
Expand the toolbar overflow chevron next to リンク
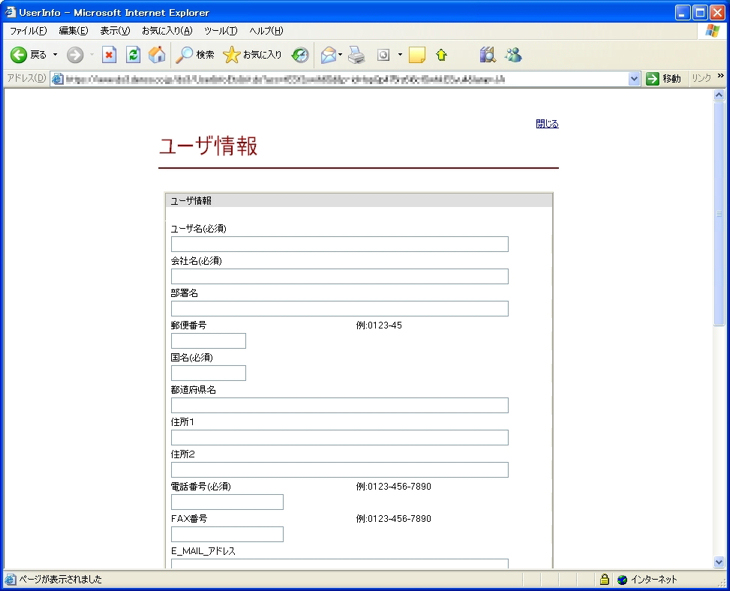click(720, 77)
